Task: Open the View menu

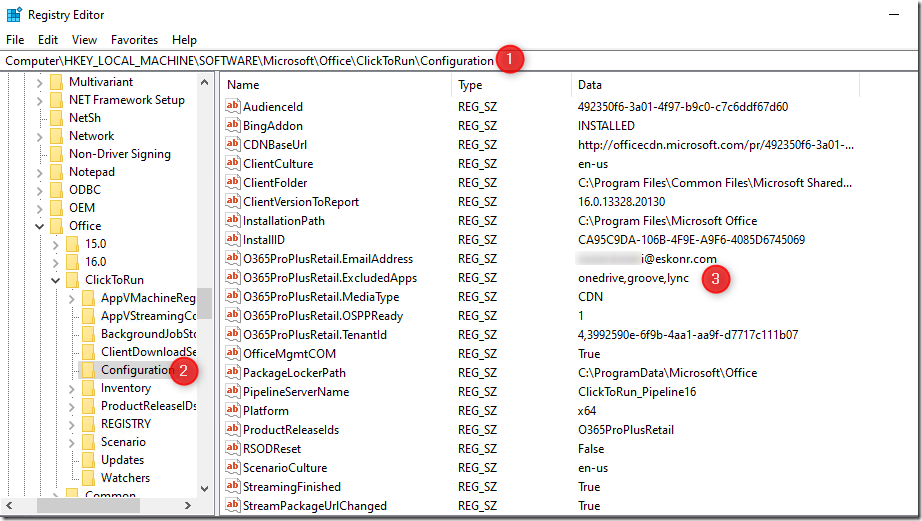Action: pyautogui.click(x=84, y=39)
